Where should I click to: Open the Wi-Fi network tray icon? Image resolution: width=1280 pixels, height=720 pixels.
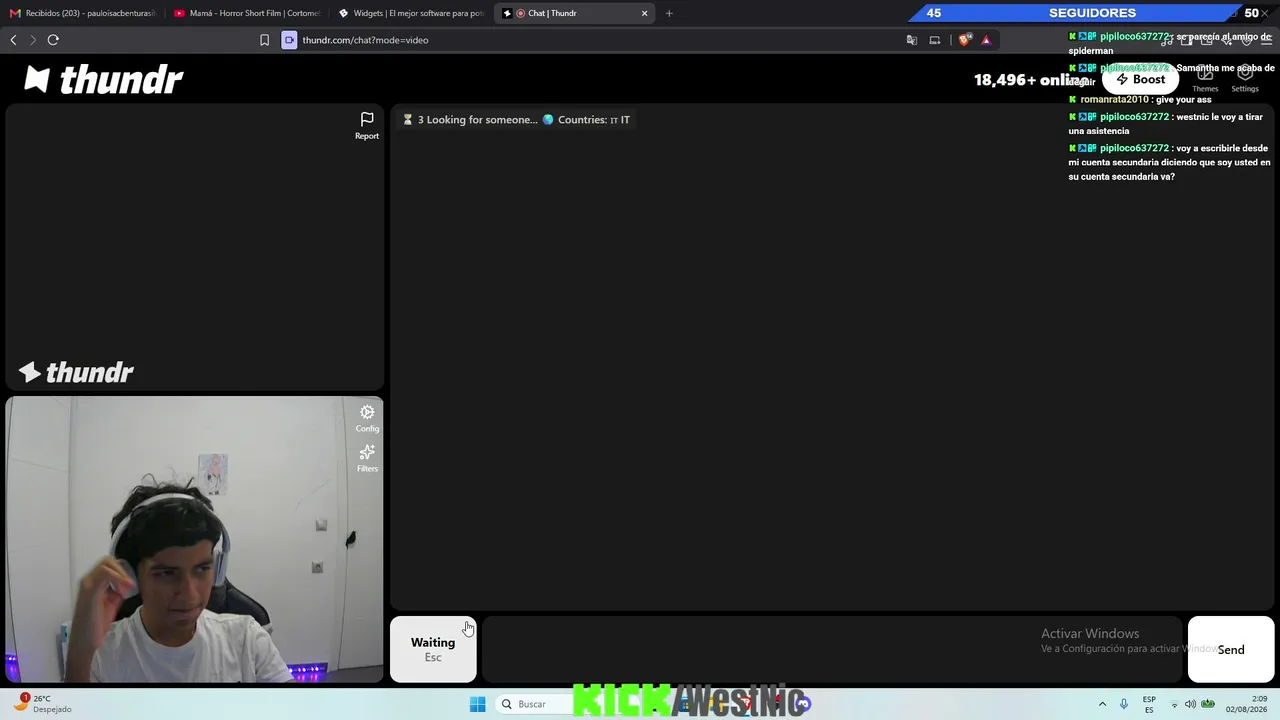coord(1172,704)
